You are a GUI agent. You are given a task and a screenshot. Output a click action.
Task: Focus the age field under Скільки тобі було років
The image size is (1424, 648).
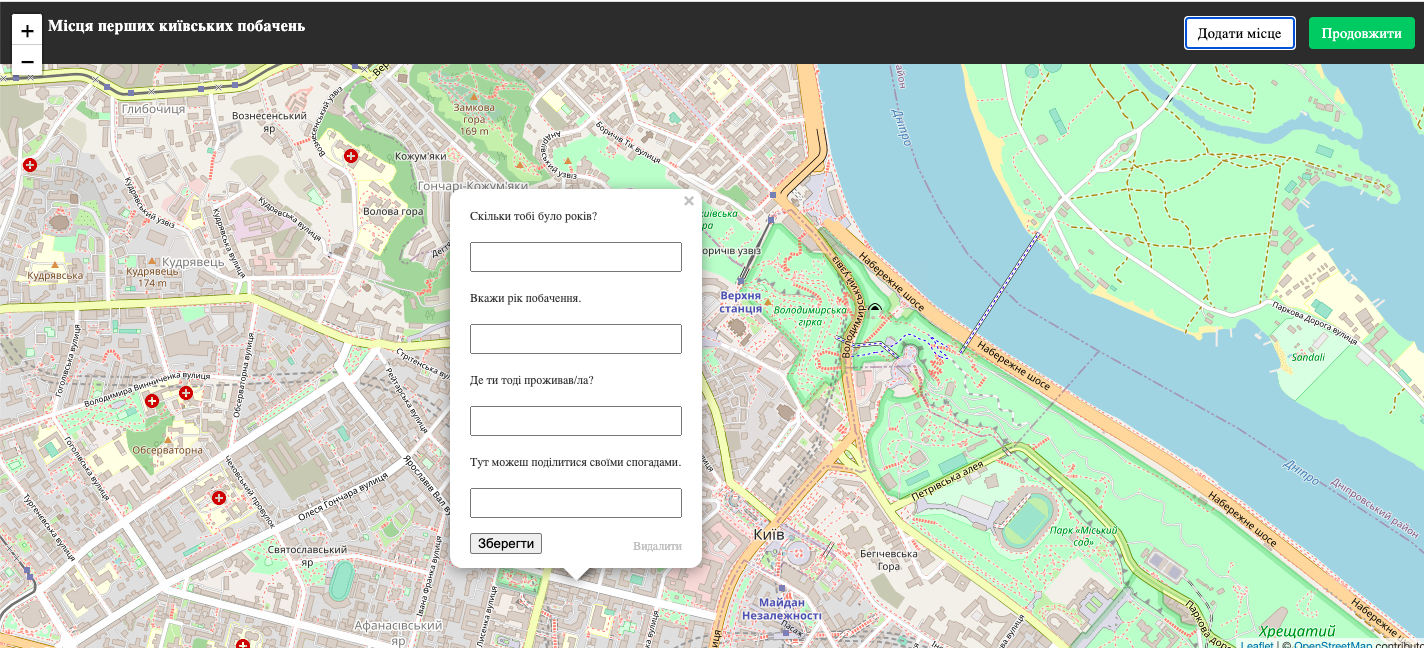576,257
